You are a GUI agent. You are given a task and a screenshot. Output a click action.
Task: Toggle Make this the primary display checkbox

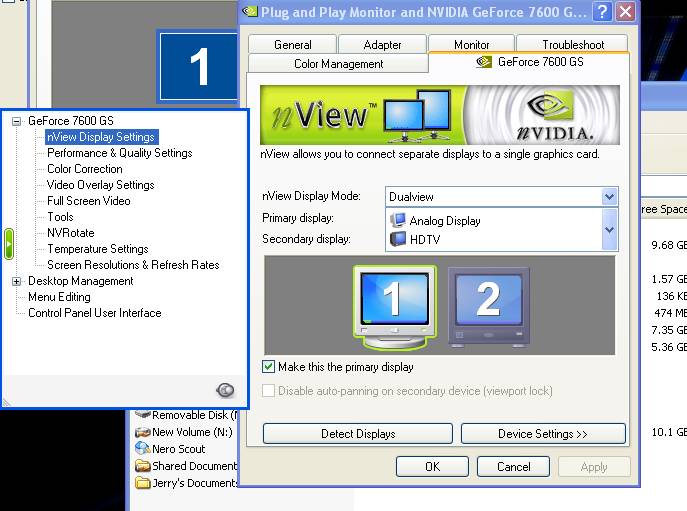[268, 366]
